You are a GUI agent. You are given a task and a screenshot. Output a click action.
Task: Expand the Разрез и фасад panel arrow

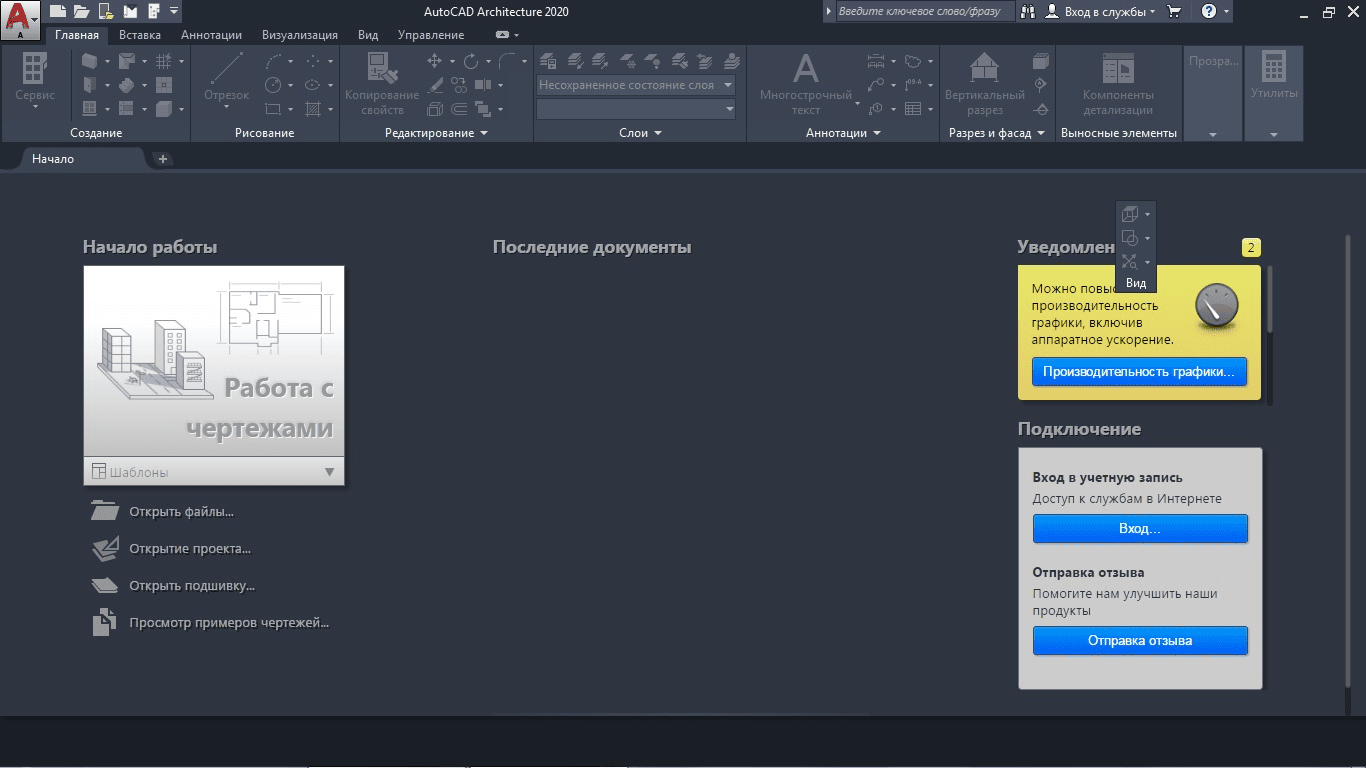click(x=1041, y=133)
